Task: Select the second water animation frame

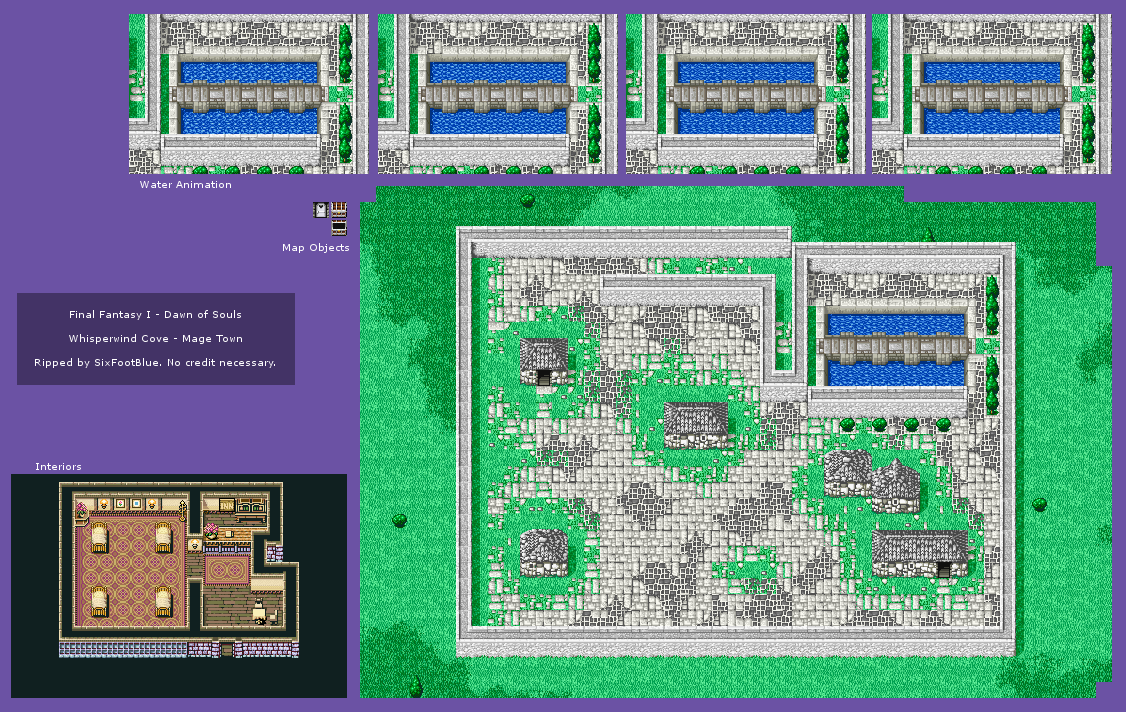Action: tap(497, 94)
